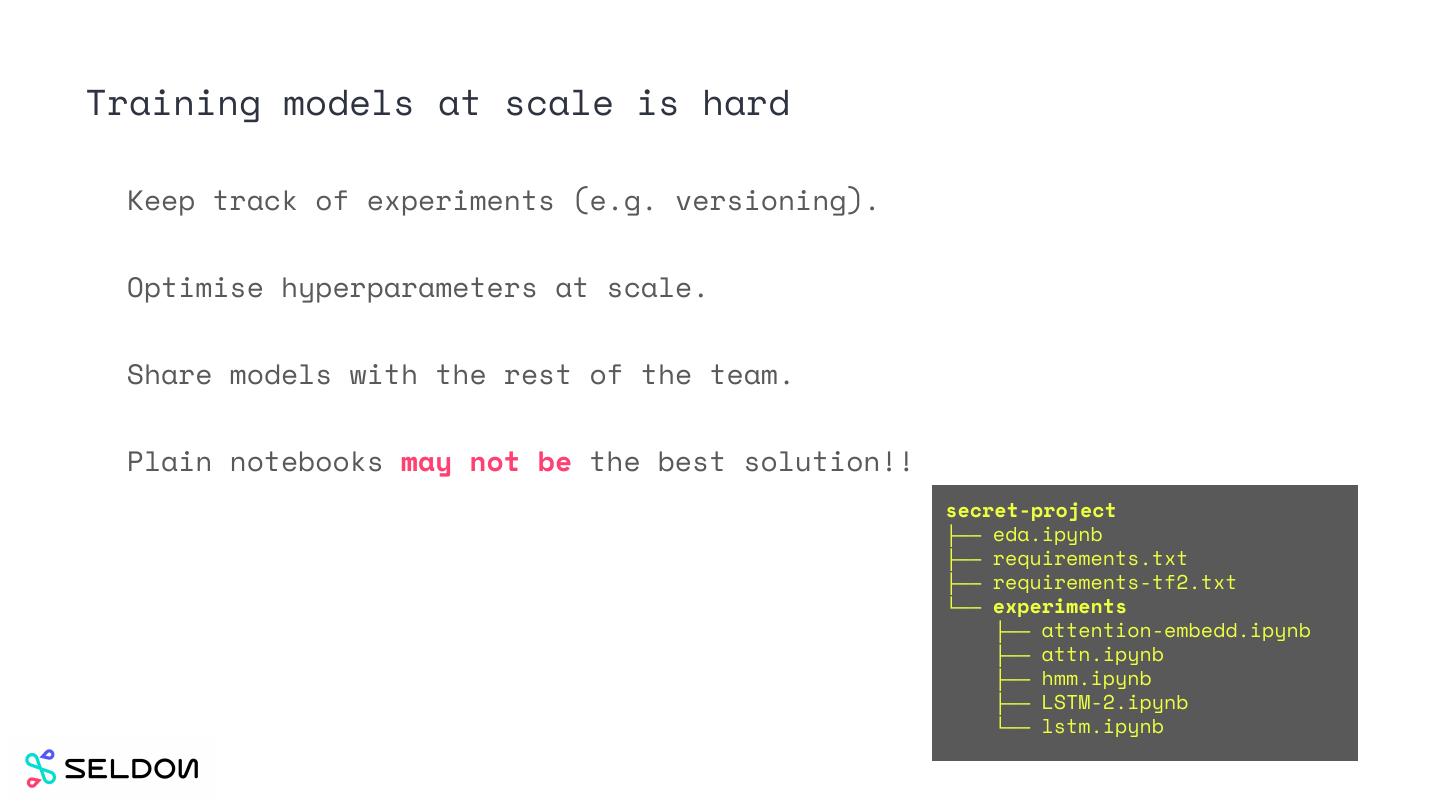This screenshot has height=810, width=1440.
Task: Select the secret-project root folder
Action: pos(1030,510)
